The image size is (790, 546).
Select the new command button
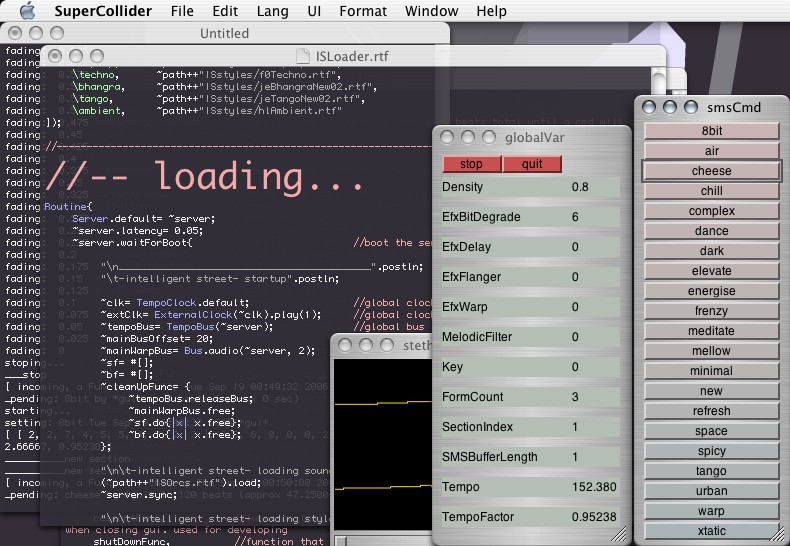711,391
